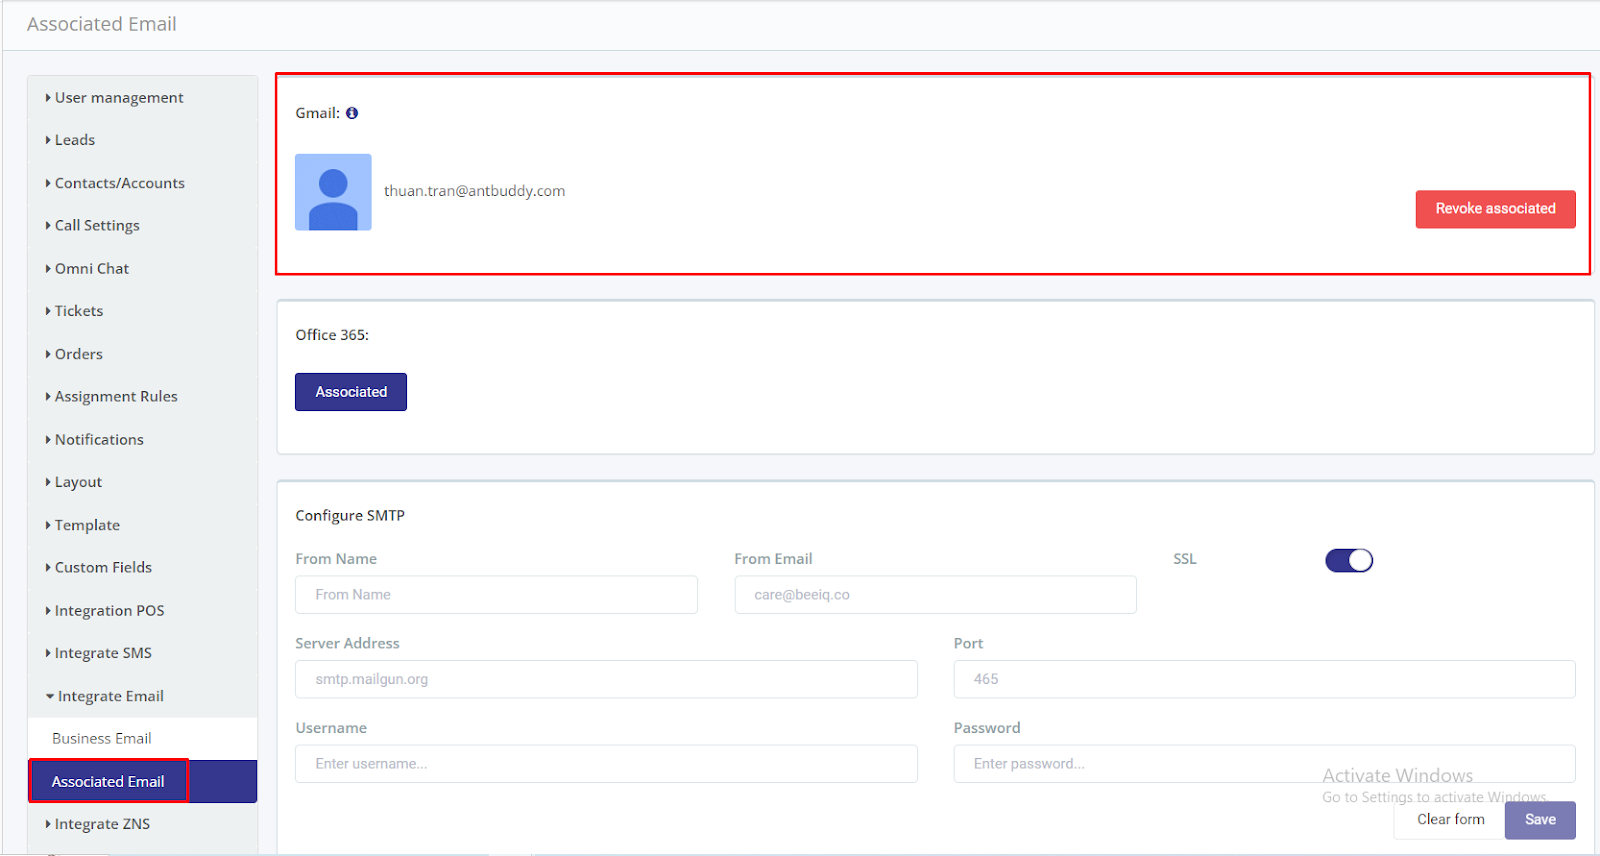The height and width of the screenshot is (856, 1600).
Task: Expand the Integrate ZNS menu
Action: (x=142, y=824)
